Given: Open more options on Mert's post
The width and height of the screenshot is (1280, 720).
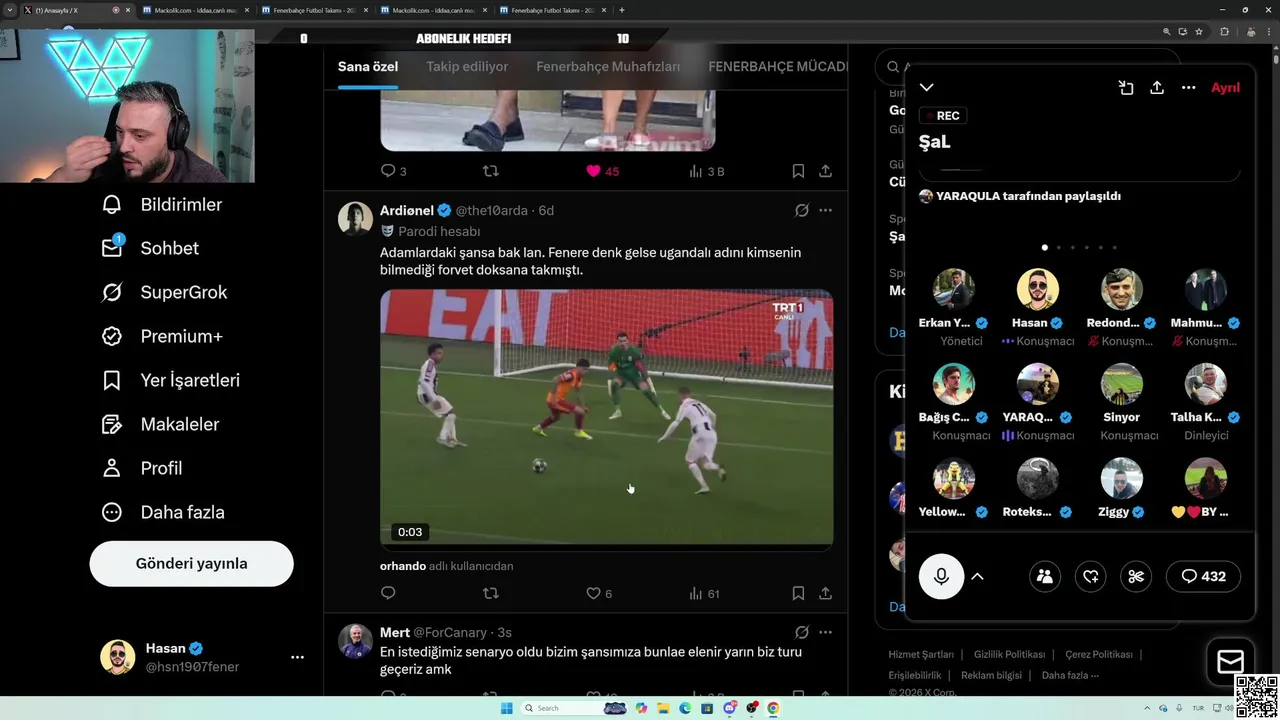Looking at the screenshot, I should click(825, 632).
